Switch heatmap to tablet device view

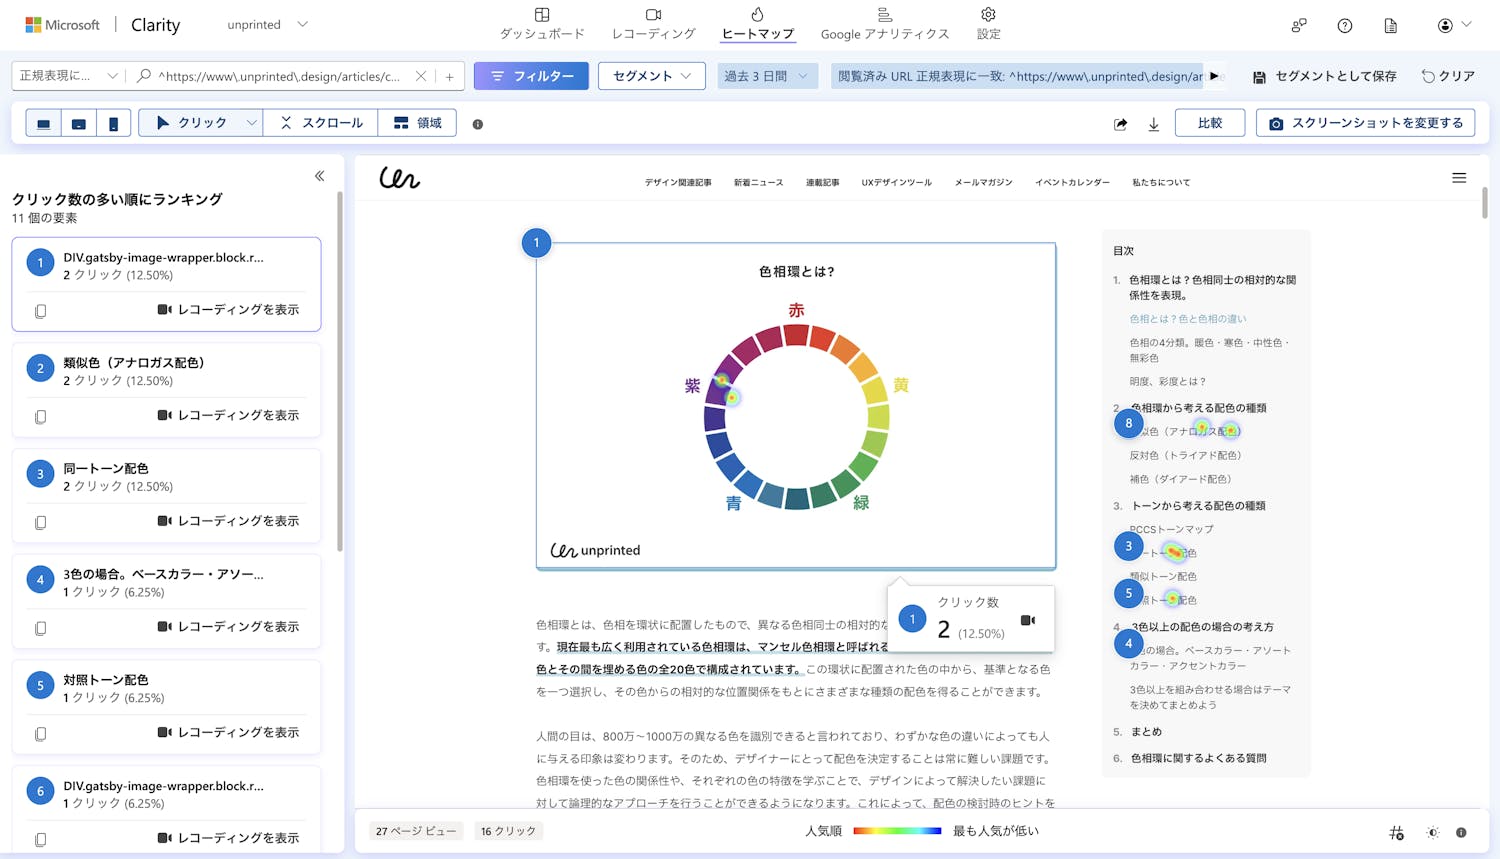(x=78, y=124)
